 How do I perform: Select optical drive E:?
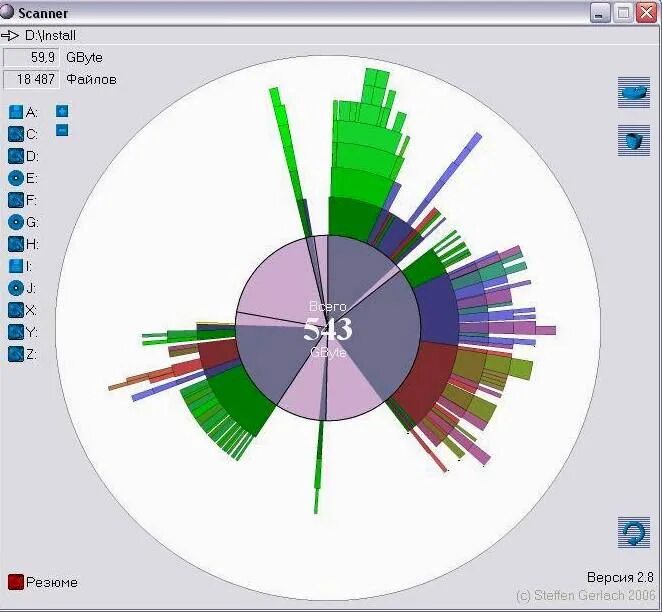click(16, 178)
